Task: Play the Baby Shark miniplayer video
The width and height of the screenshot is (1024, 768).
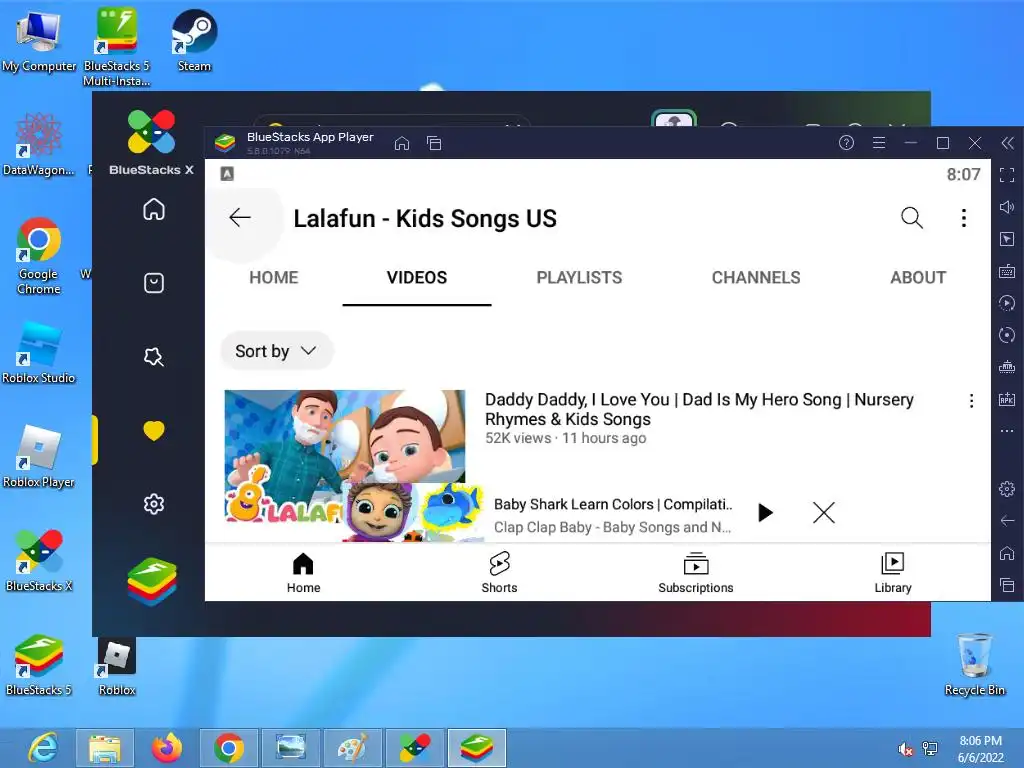Action: (765, 513)
